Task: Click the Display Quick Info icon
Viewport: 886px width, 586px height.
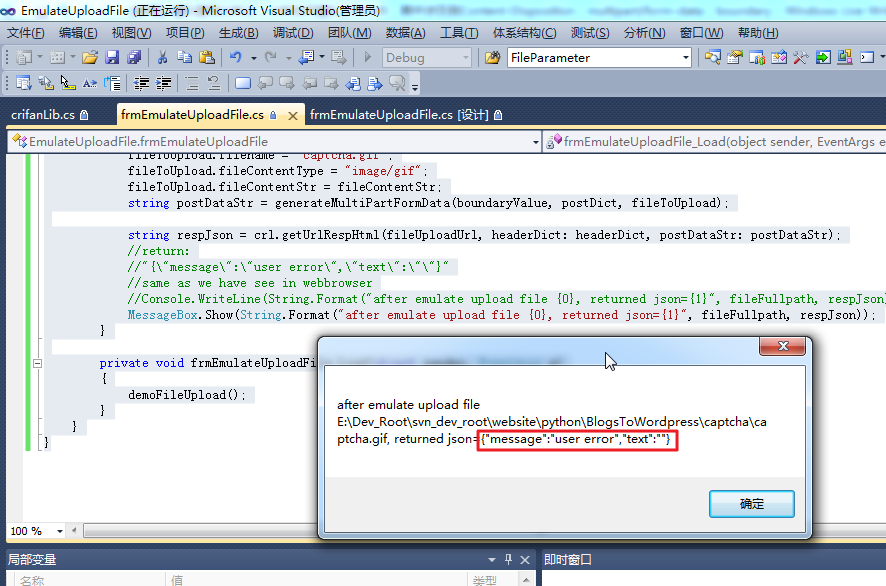Action: click(x=68, y=84)
